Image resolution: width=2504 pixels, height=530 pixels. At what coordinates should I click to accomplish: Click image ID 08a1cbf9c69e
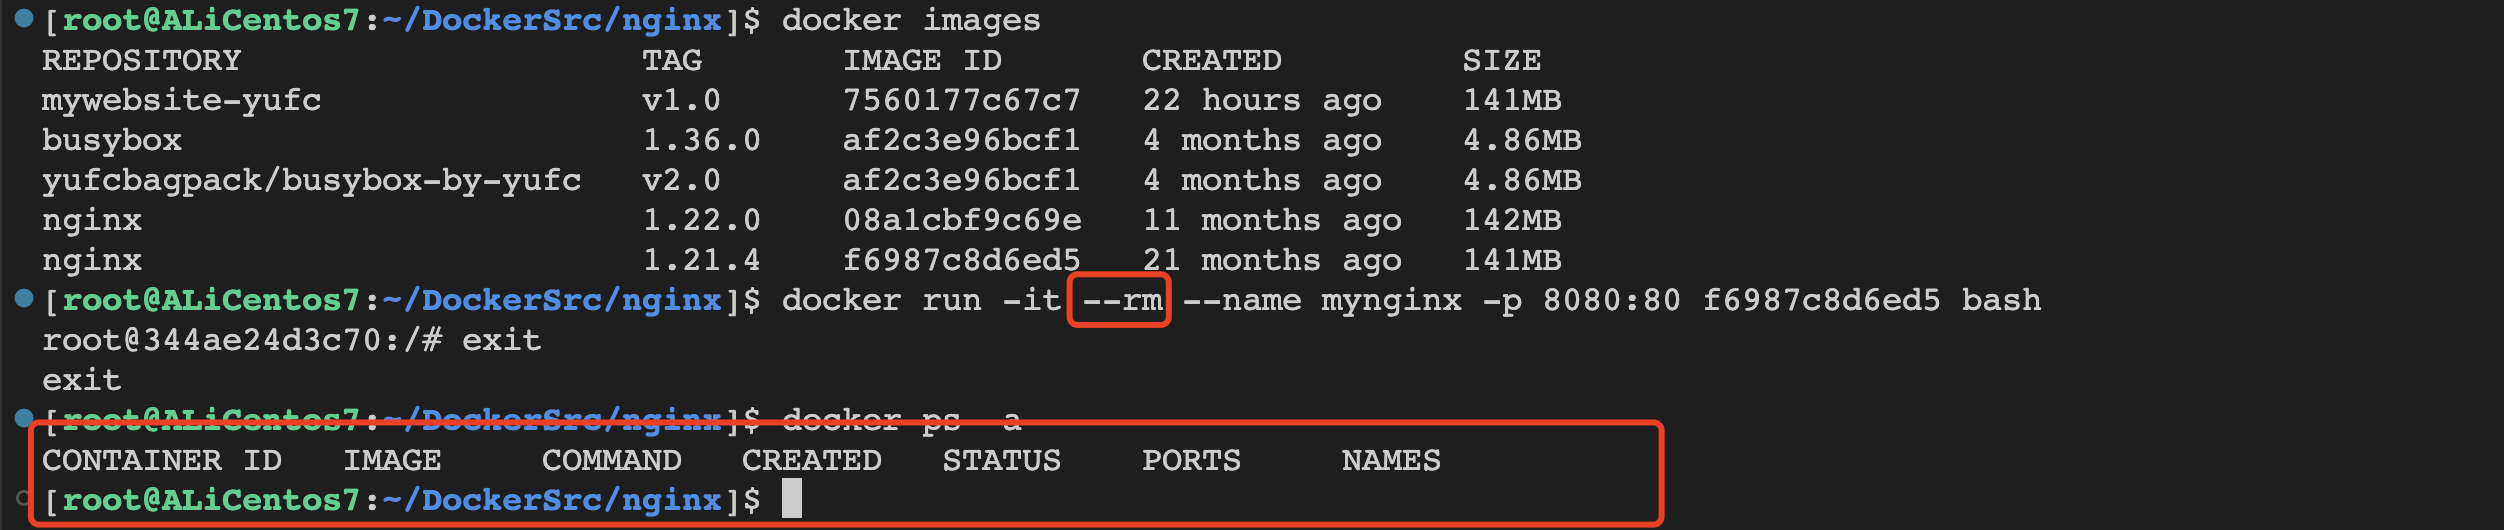coord(961,220)
